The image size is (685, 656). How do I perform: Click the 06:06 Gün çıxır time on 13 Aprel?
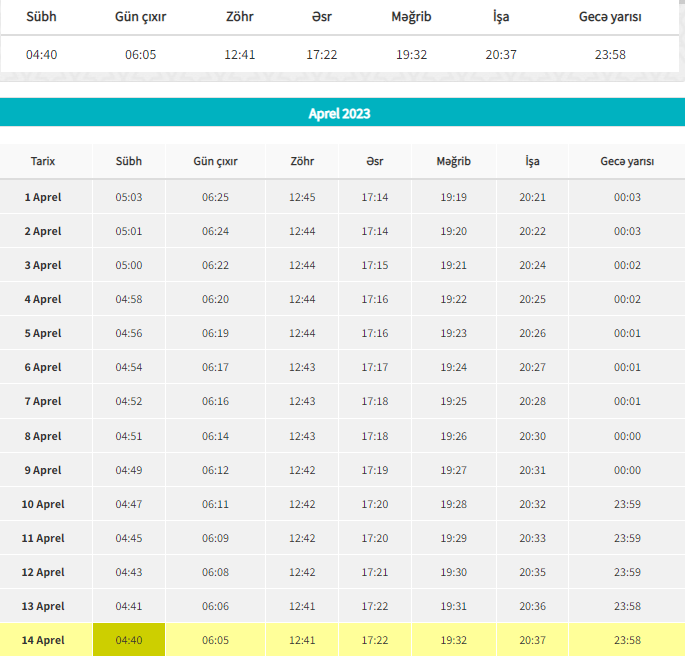215,606
